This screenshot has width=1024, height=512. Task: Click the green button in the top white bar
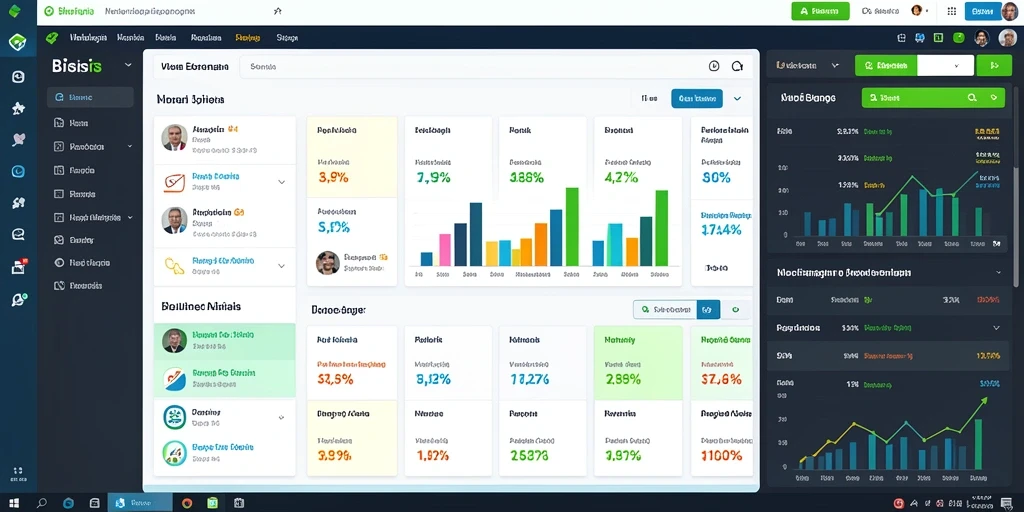click(820, 11)
